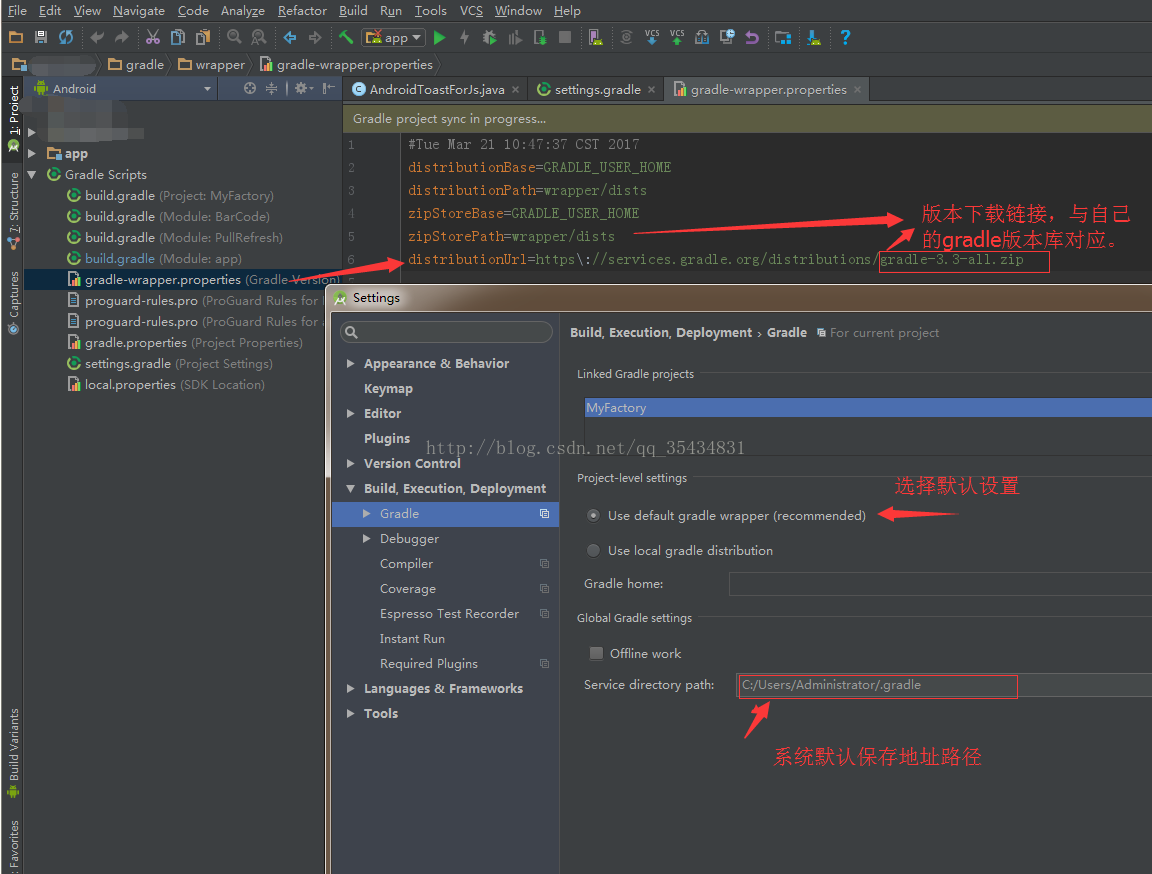Screen dimensions: 1152x874
Task: Collapse the Build, Execution, Deployment section
Action: (351, 488)
